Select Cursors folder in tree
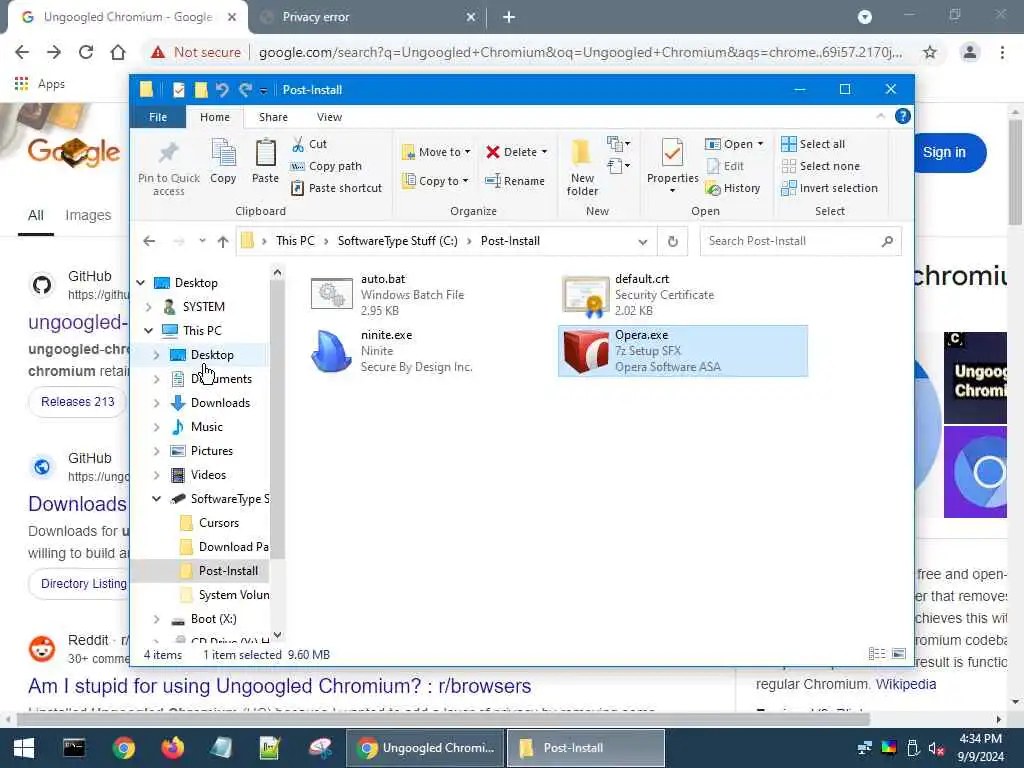1024x768 pixels. click(x=219, y=523)
